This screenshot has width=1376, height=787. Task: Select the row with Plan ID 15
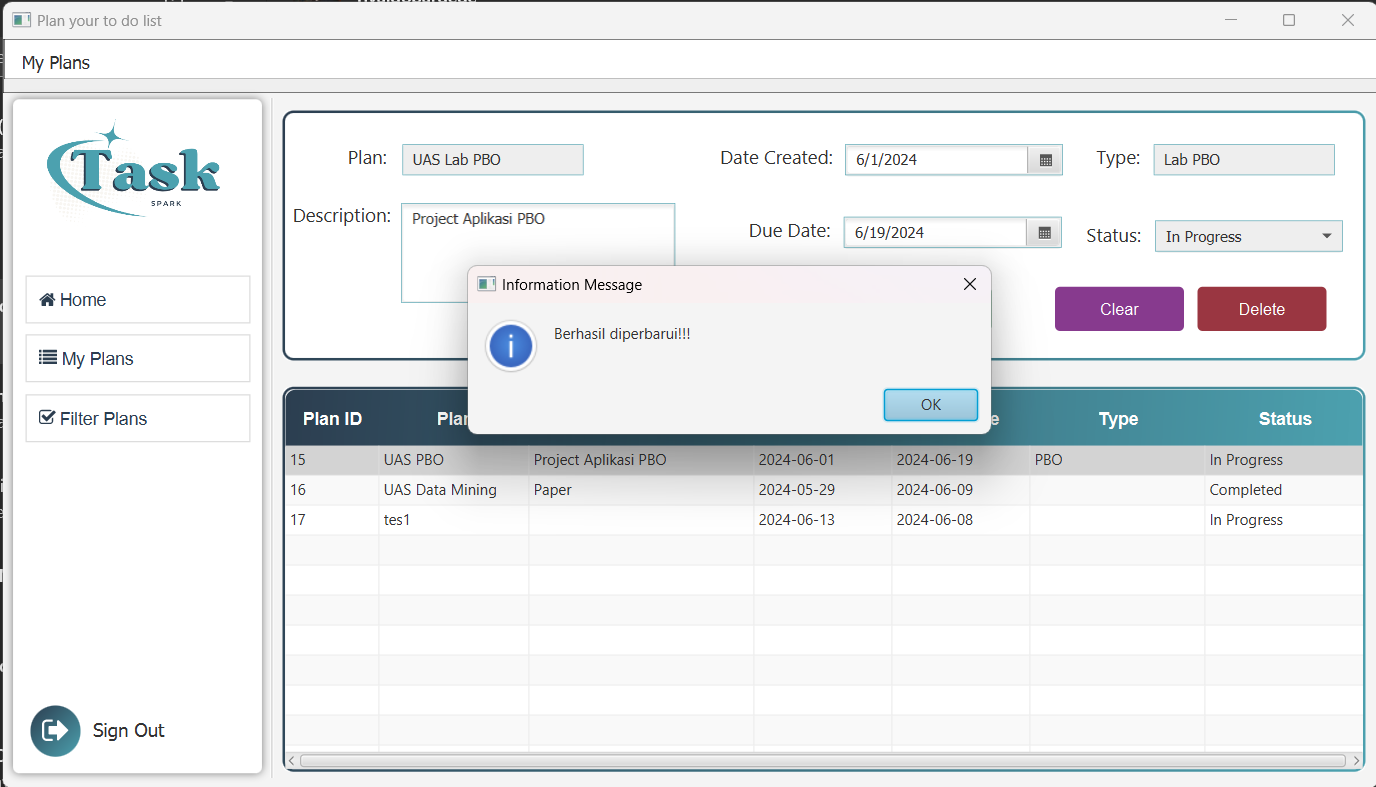tap(824, 460)
